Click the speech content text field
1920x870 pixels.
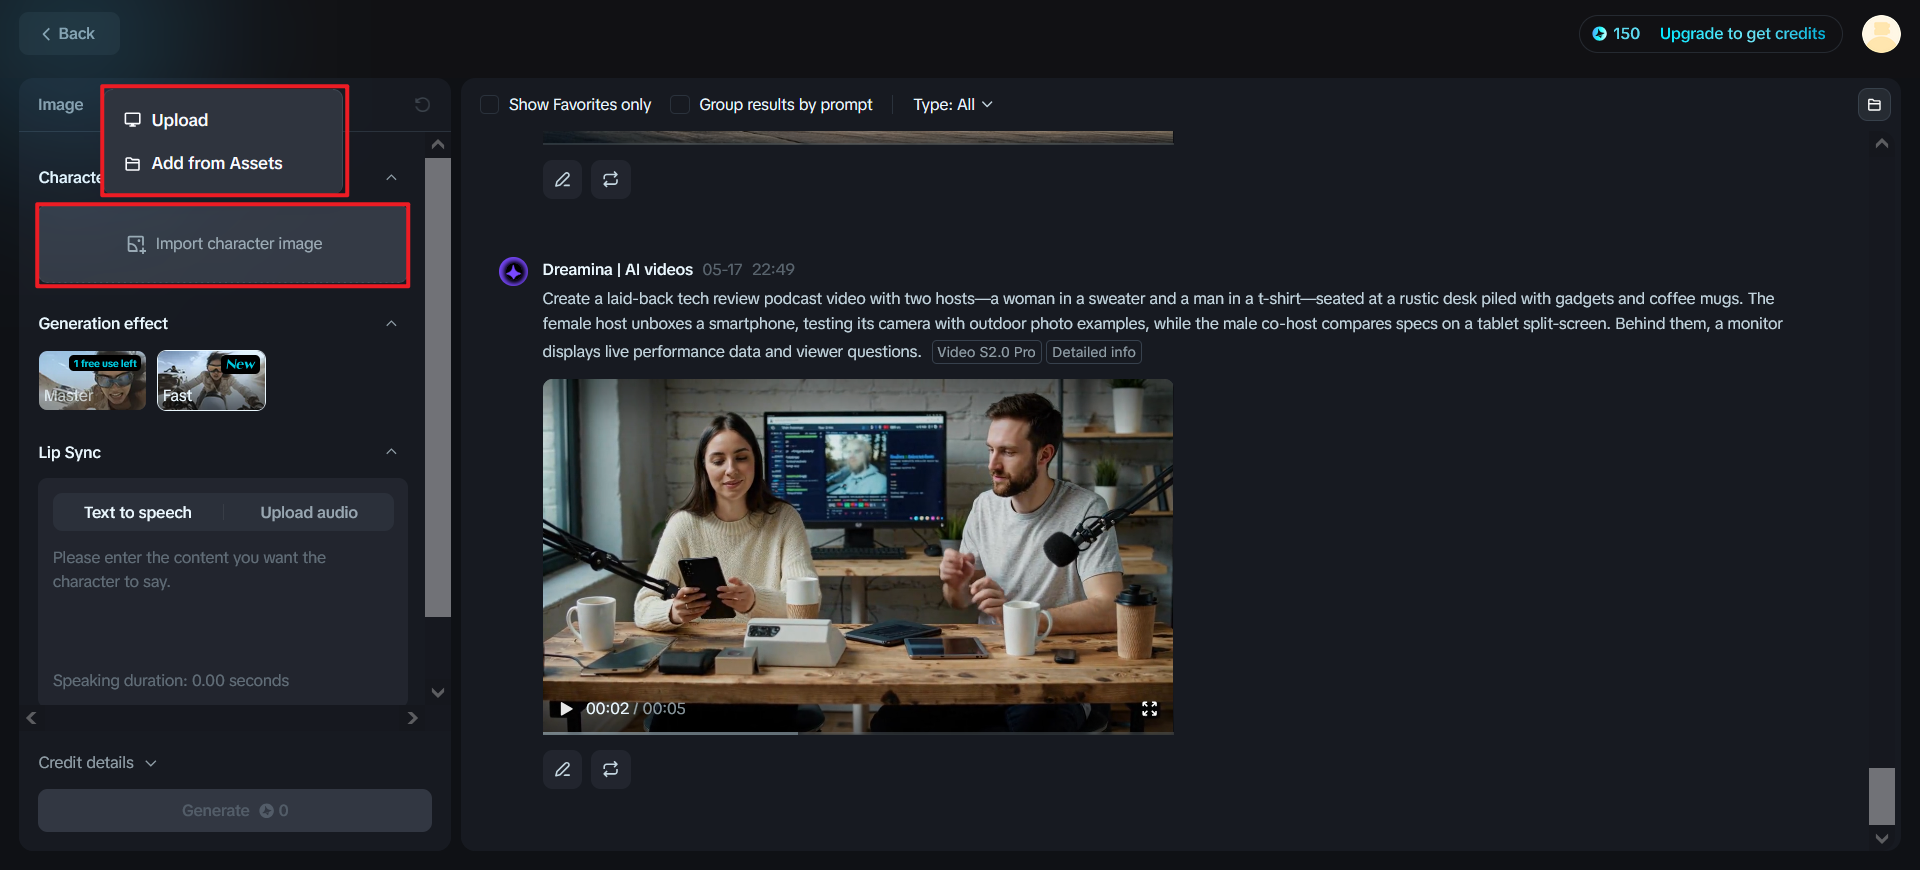[223, 605]
